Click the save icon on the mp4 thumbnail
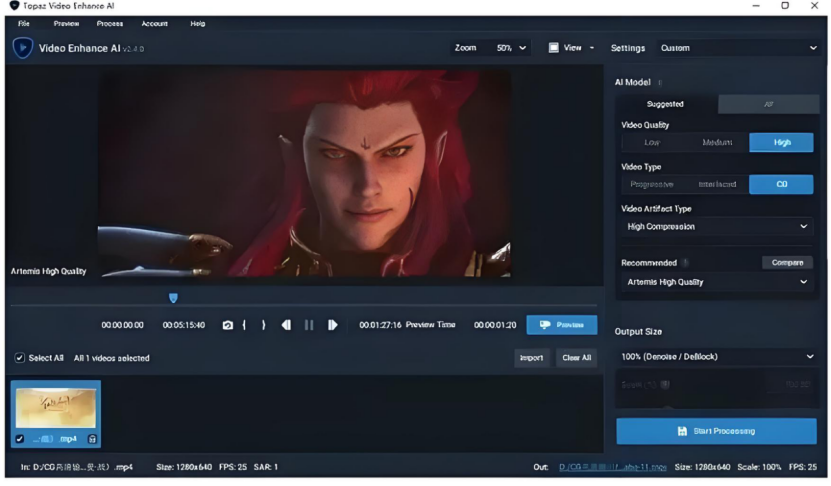Image resolution: width=831 pixels, height=486 pixels. tap(92, 439)
